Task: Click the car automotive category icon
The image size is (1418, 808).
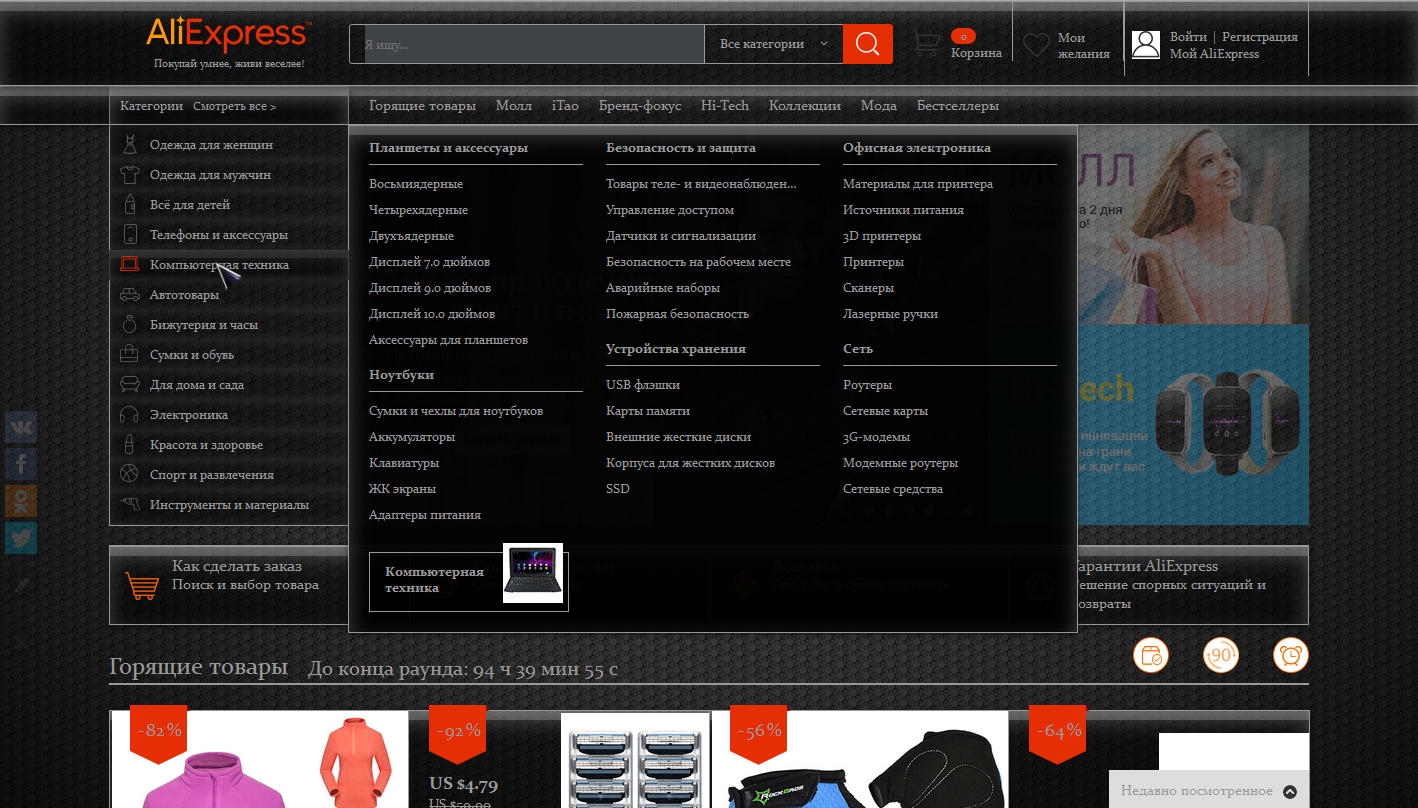Action: (129, 295)
